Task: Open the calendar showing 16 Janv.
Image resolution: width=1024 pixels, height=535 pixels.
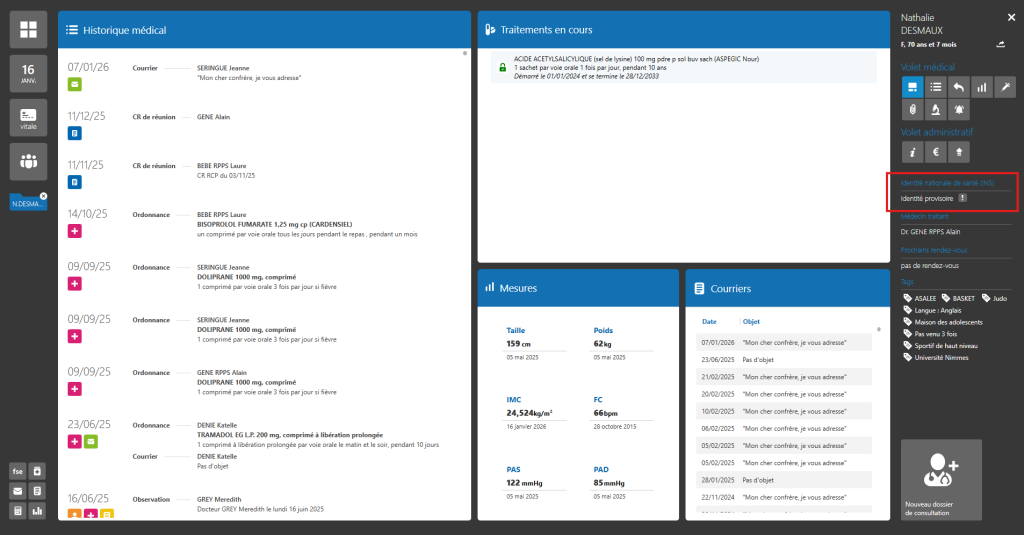Action: 28,74
